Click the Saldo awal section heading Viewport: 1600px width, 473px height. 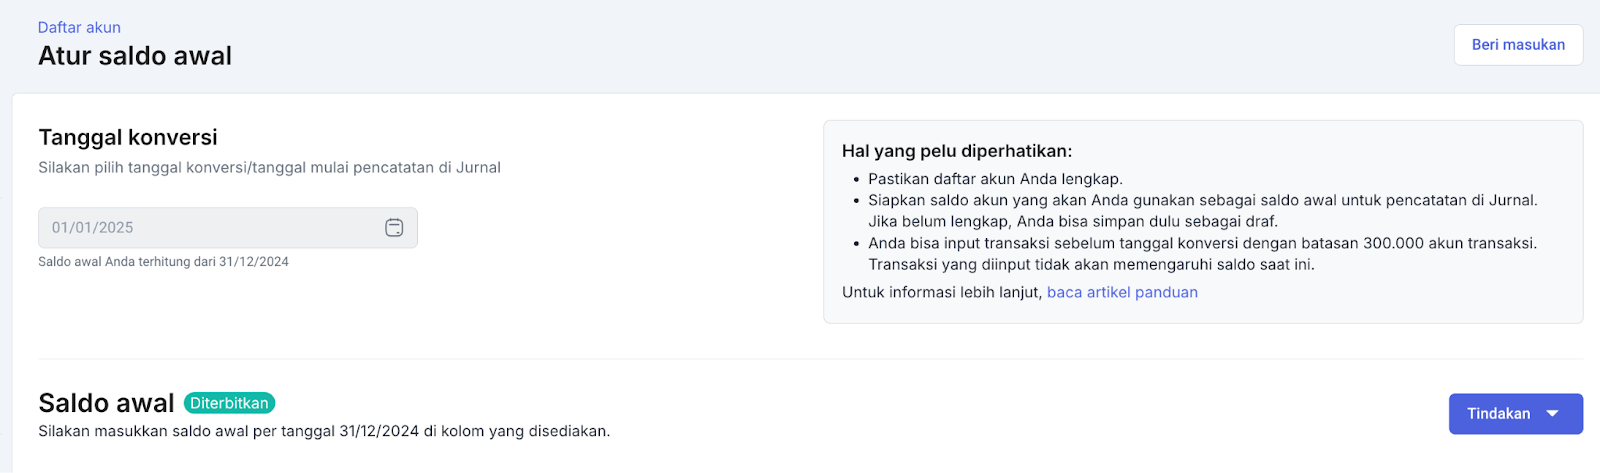click(x=106, y=403)
